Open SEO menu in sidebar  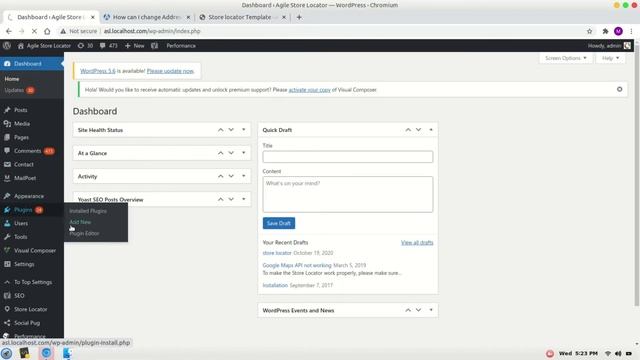coord(19,296)
